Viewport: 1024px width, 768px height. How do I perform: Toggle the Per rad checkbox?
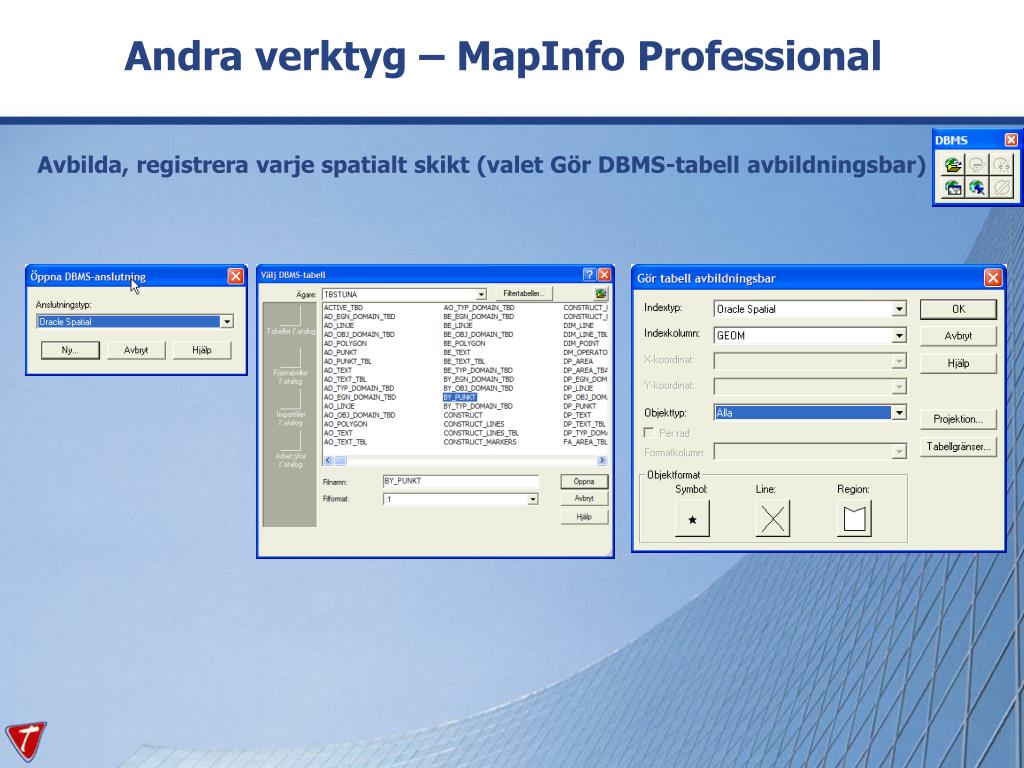pos(648,432)
